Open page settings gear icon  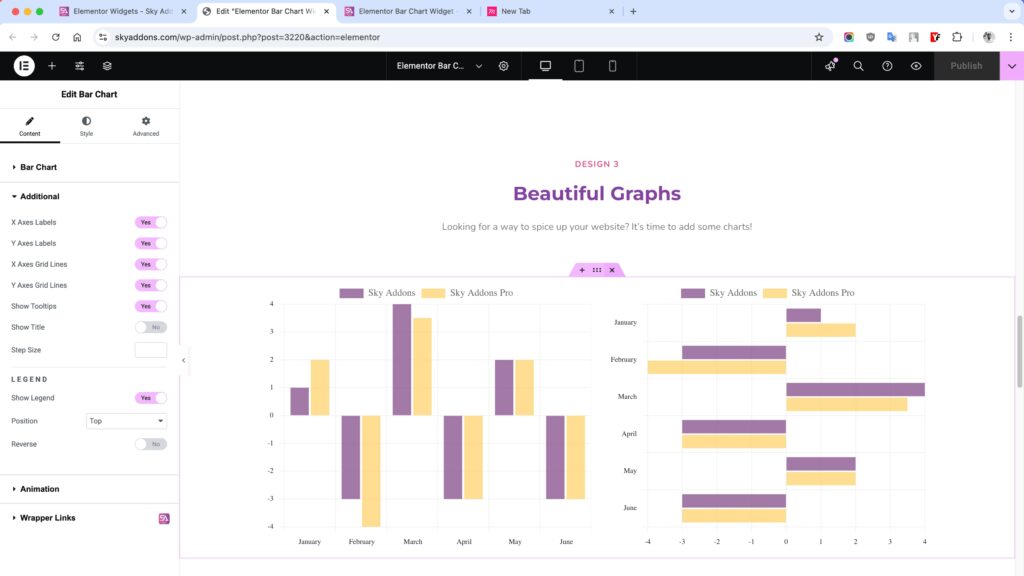(x=504, y=66)
